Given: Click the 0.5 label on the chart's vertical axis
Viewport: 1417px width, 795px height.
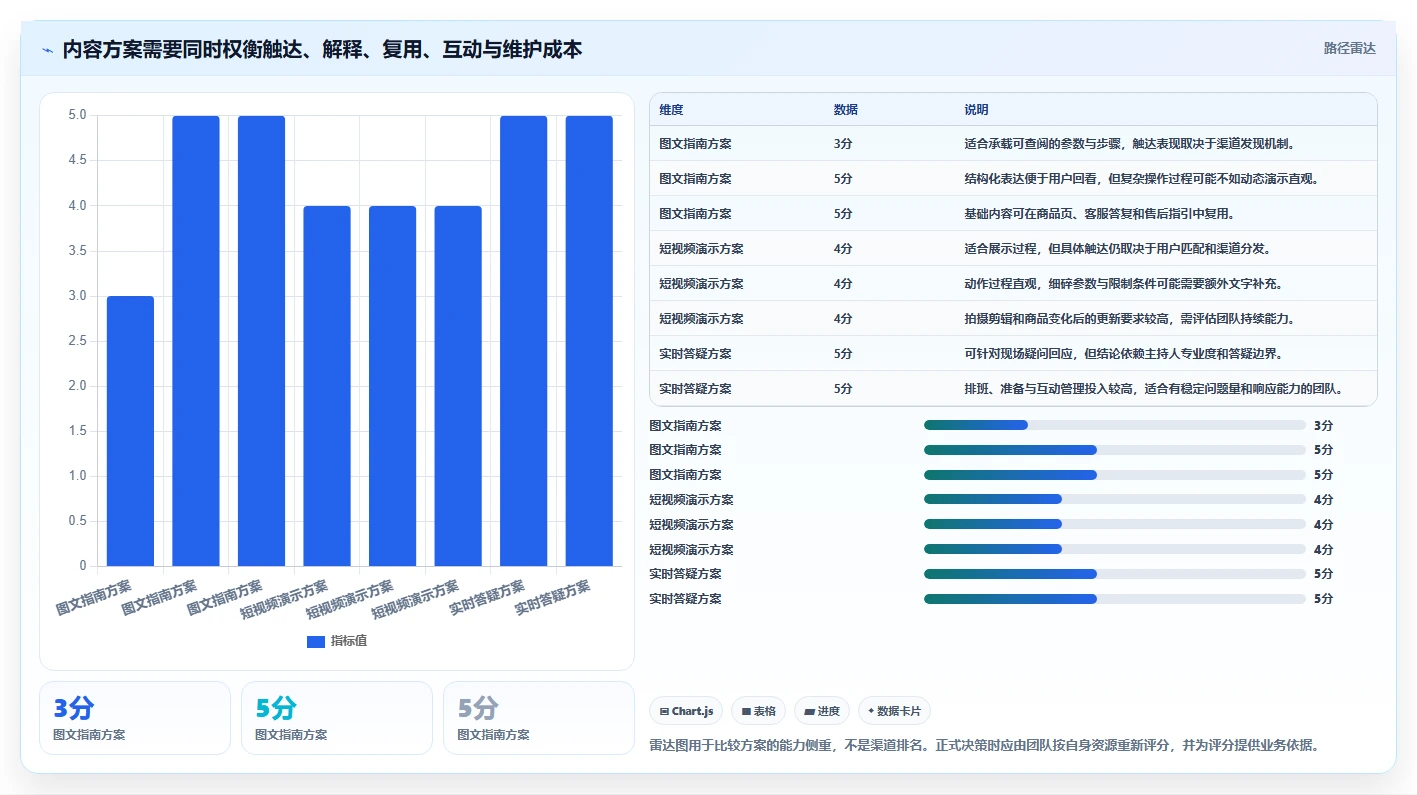Looking at the screenshot, I should click(75, 521).
